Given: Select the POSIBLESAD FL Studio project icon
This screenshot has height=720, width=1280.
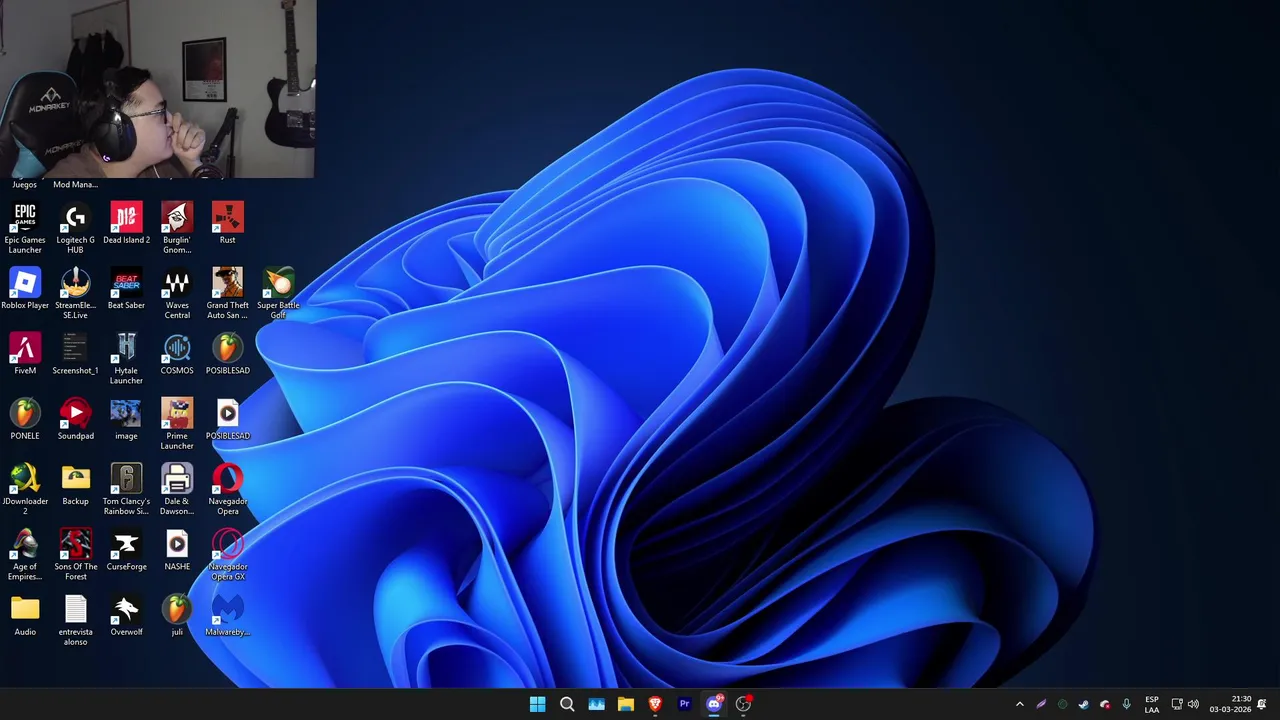Looking at the screenshot, I should [x=228, y=354].
